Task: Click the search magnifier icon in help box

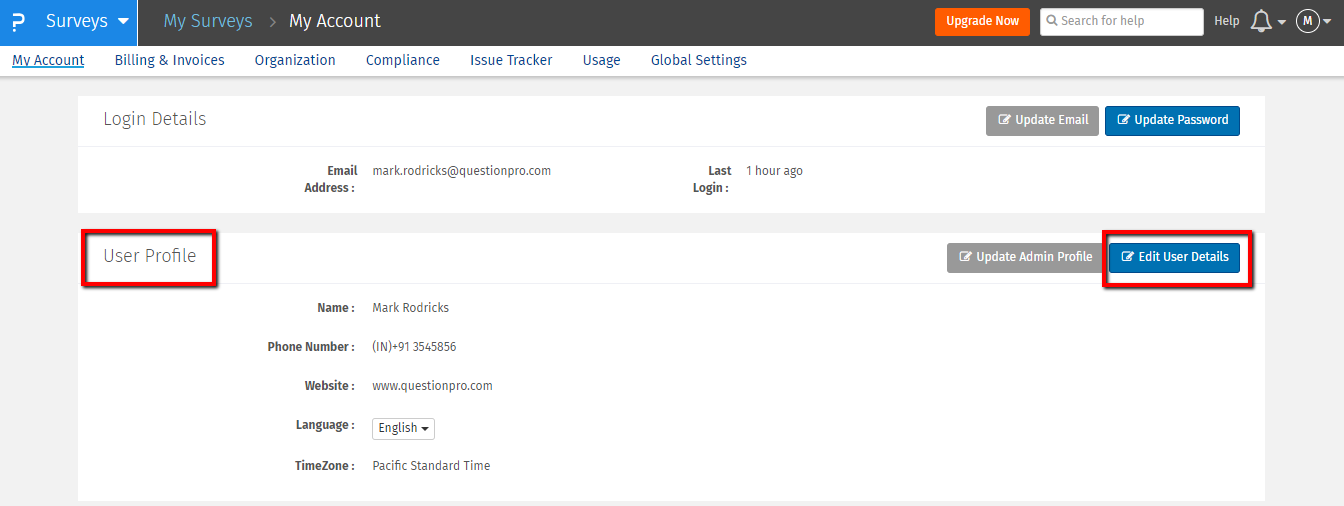Action: (1053, 21)
